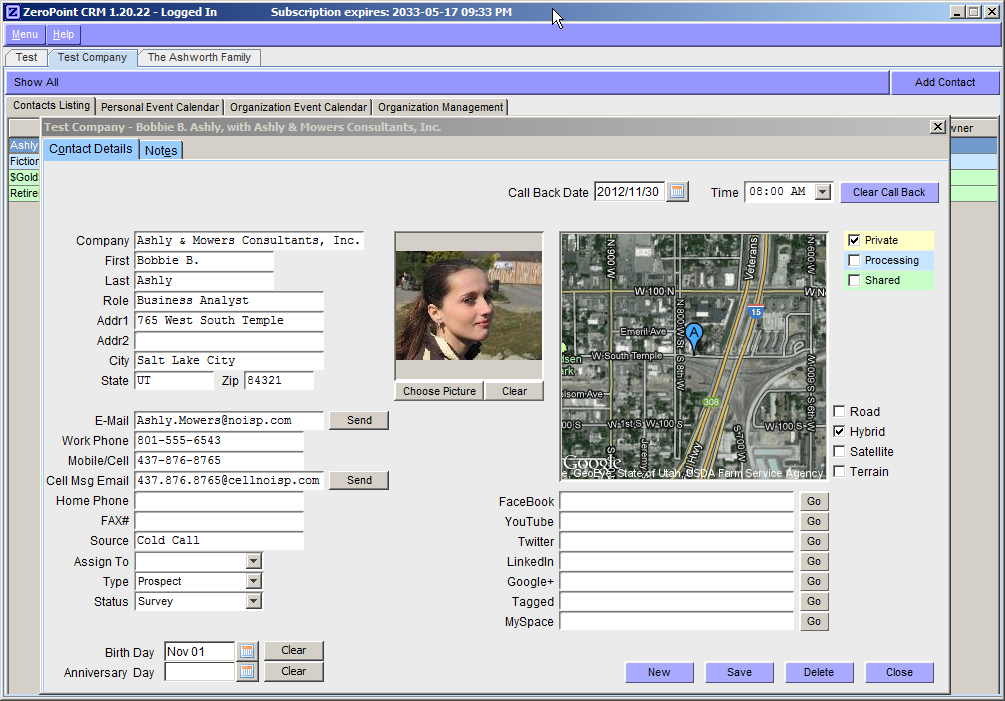
Task: Click Go next to MySpace field
Action: tap(814, 622)
